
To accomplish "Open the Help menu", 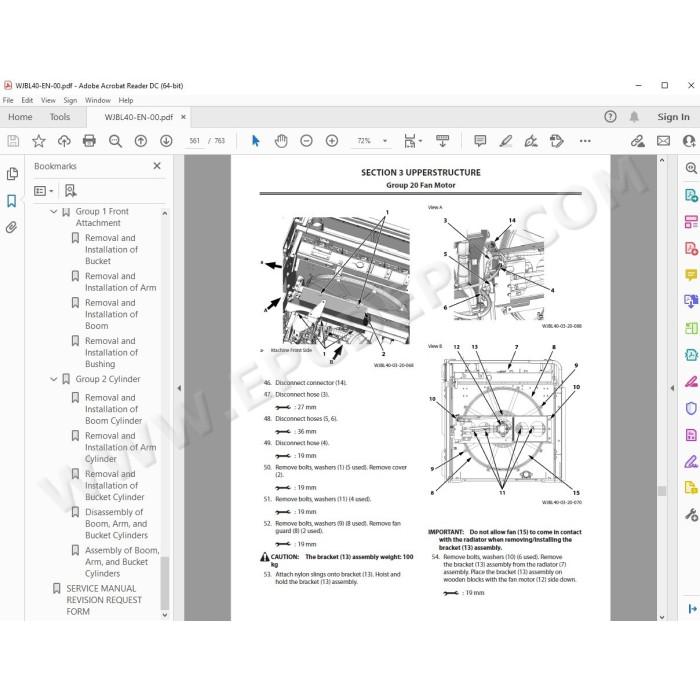I will 125,100.
